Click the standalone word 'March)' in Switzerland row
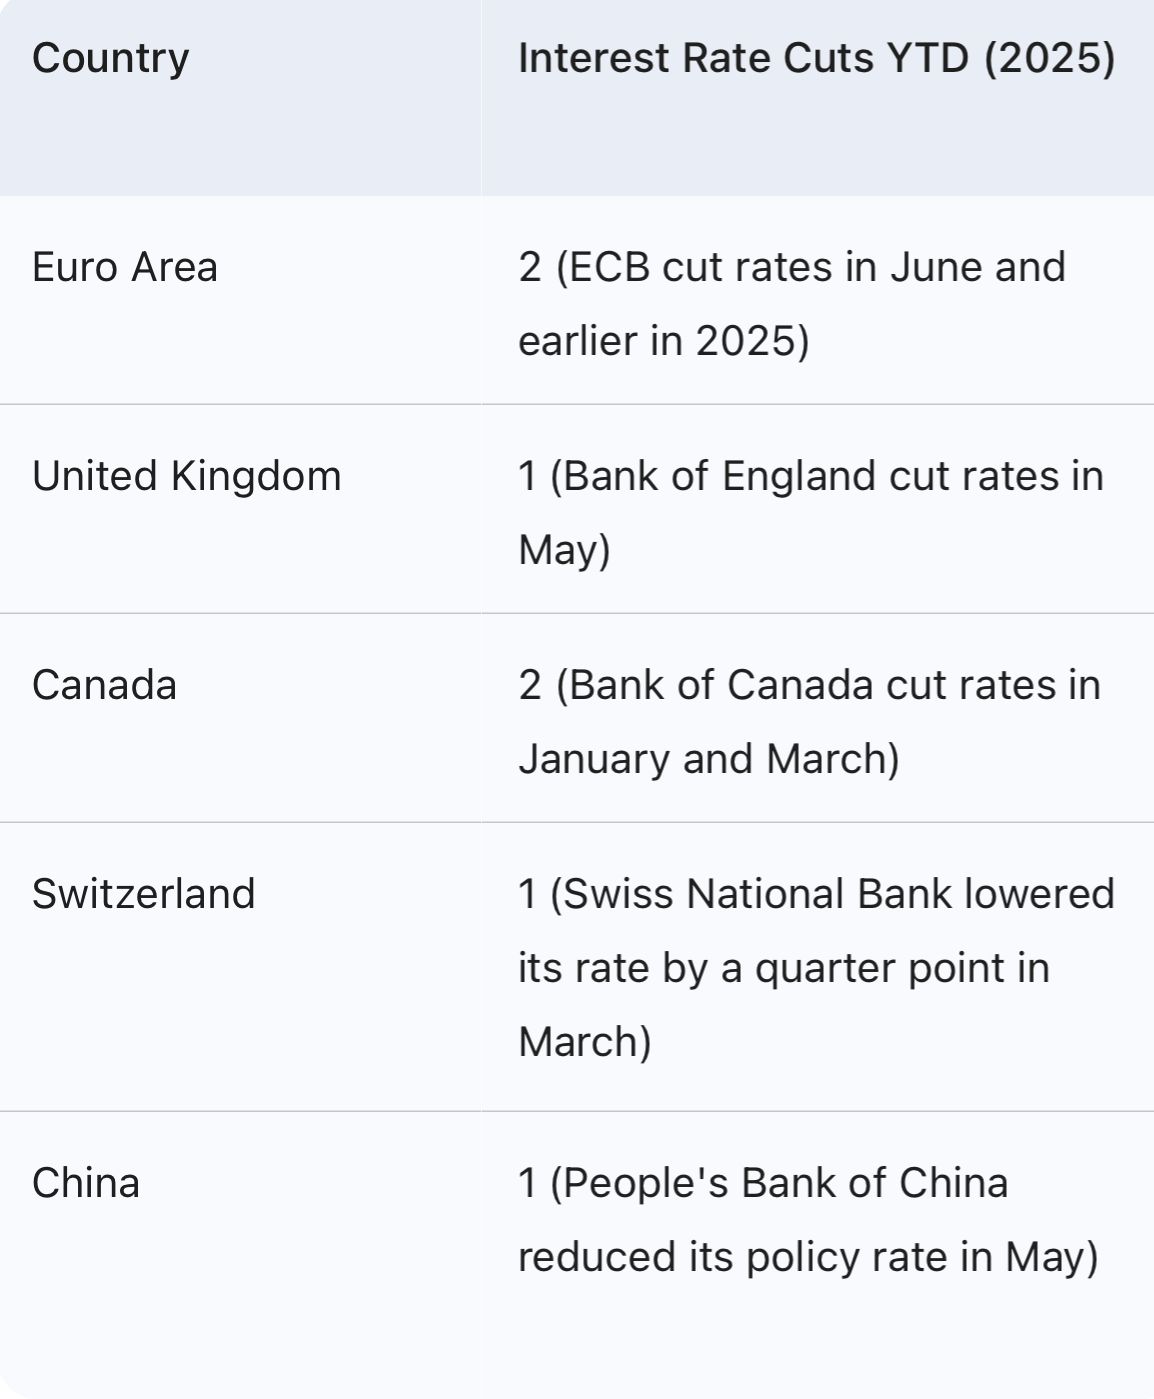Image resolution: width=1154 pixels, height=1399 pixels. pyautogui.click(x=585, y=1042)
